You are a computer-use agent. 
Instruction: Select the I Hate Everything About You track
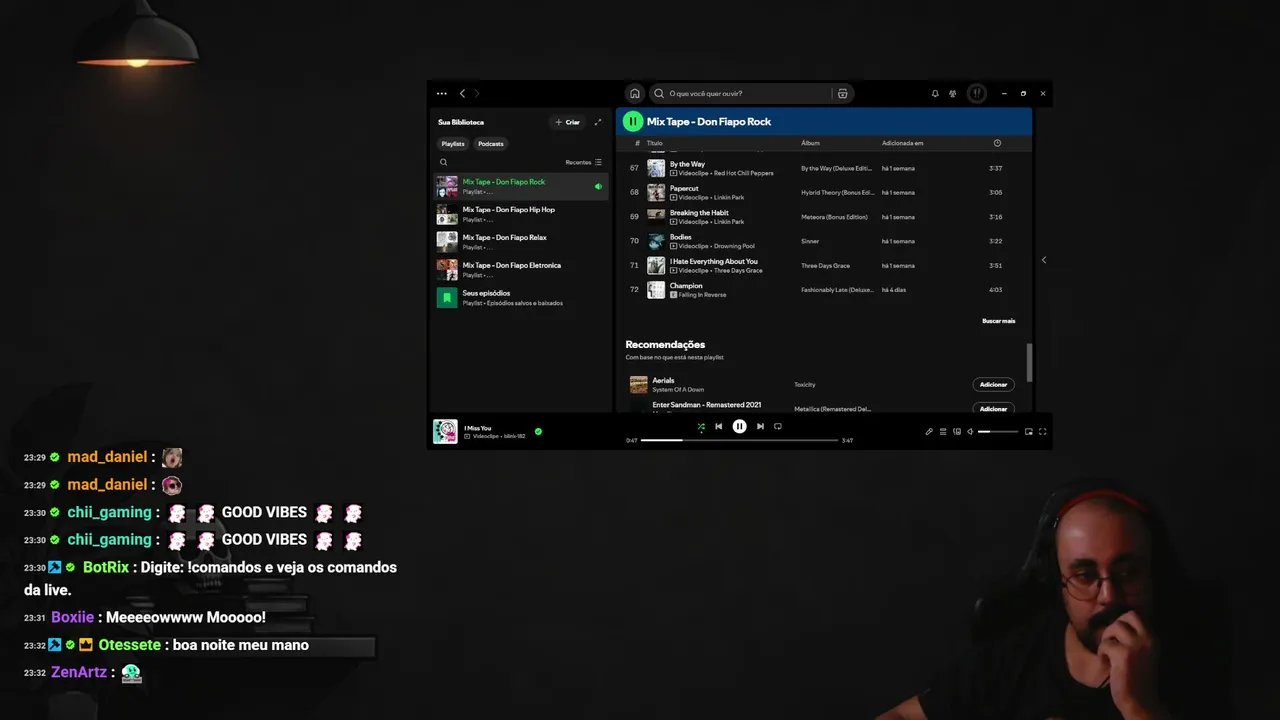pos(823,266)
